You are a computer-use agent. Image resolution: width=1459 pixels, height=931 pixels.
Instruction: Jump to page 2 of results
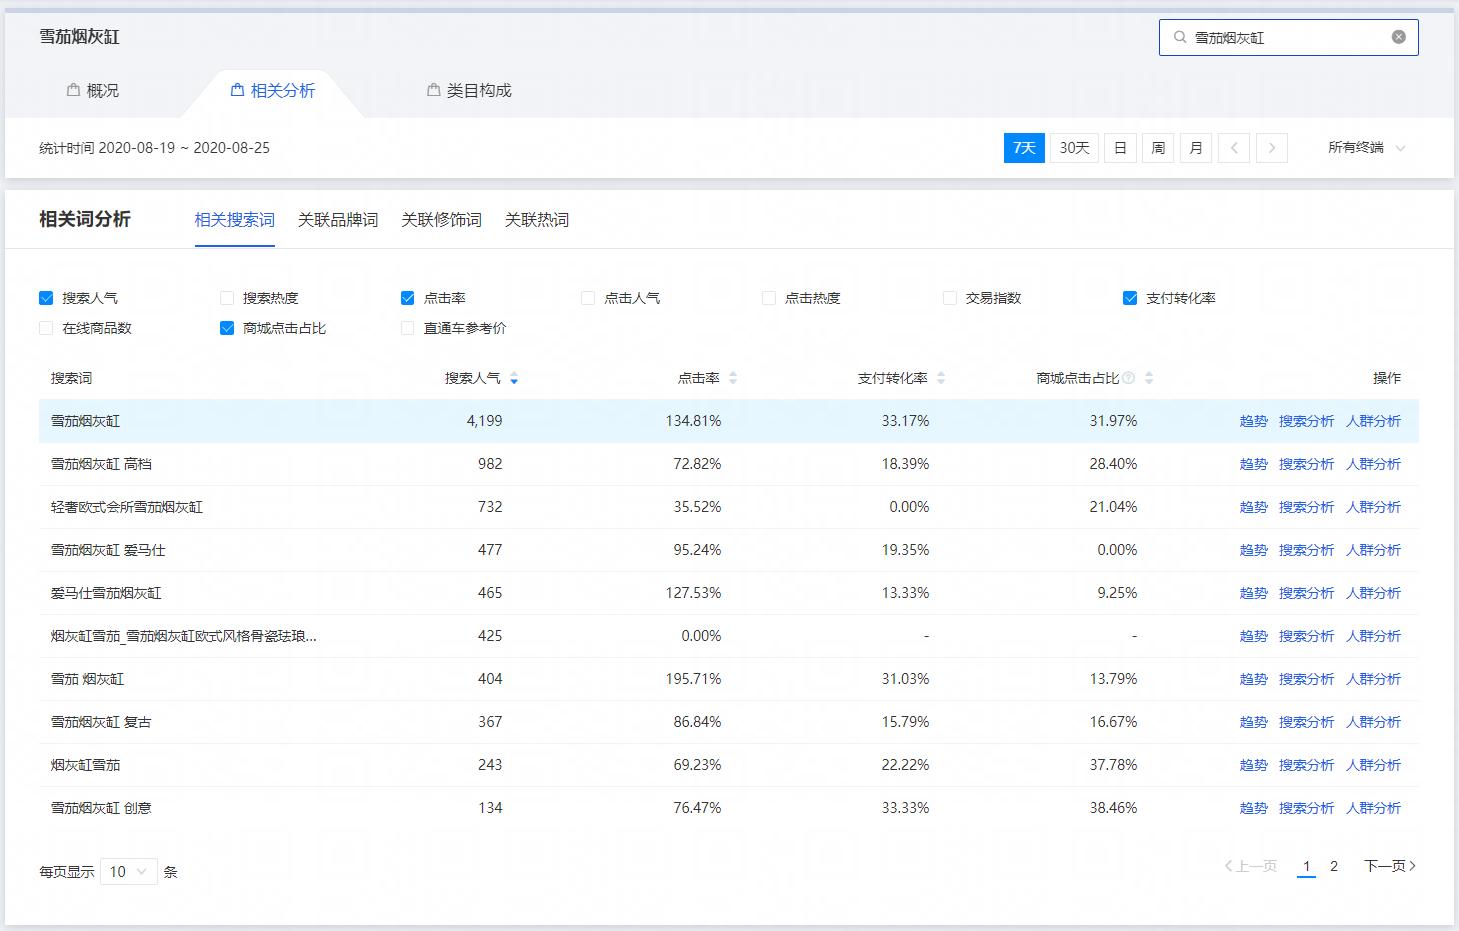pyautogui.click(x=1333, y=866)
